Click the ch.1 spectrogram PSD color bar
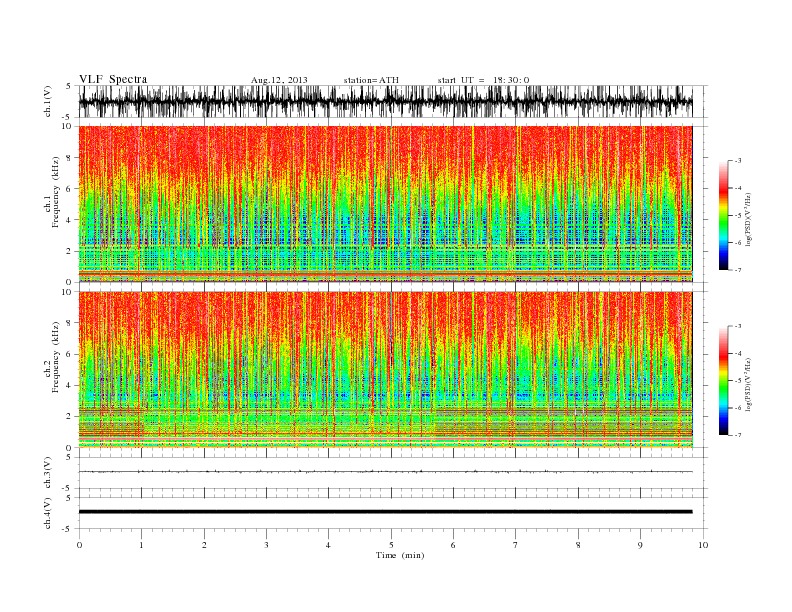 pyautogui.click(x=723, y=215)
